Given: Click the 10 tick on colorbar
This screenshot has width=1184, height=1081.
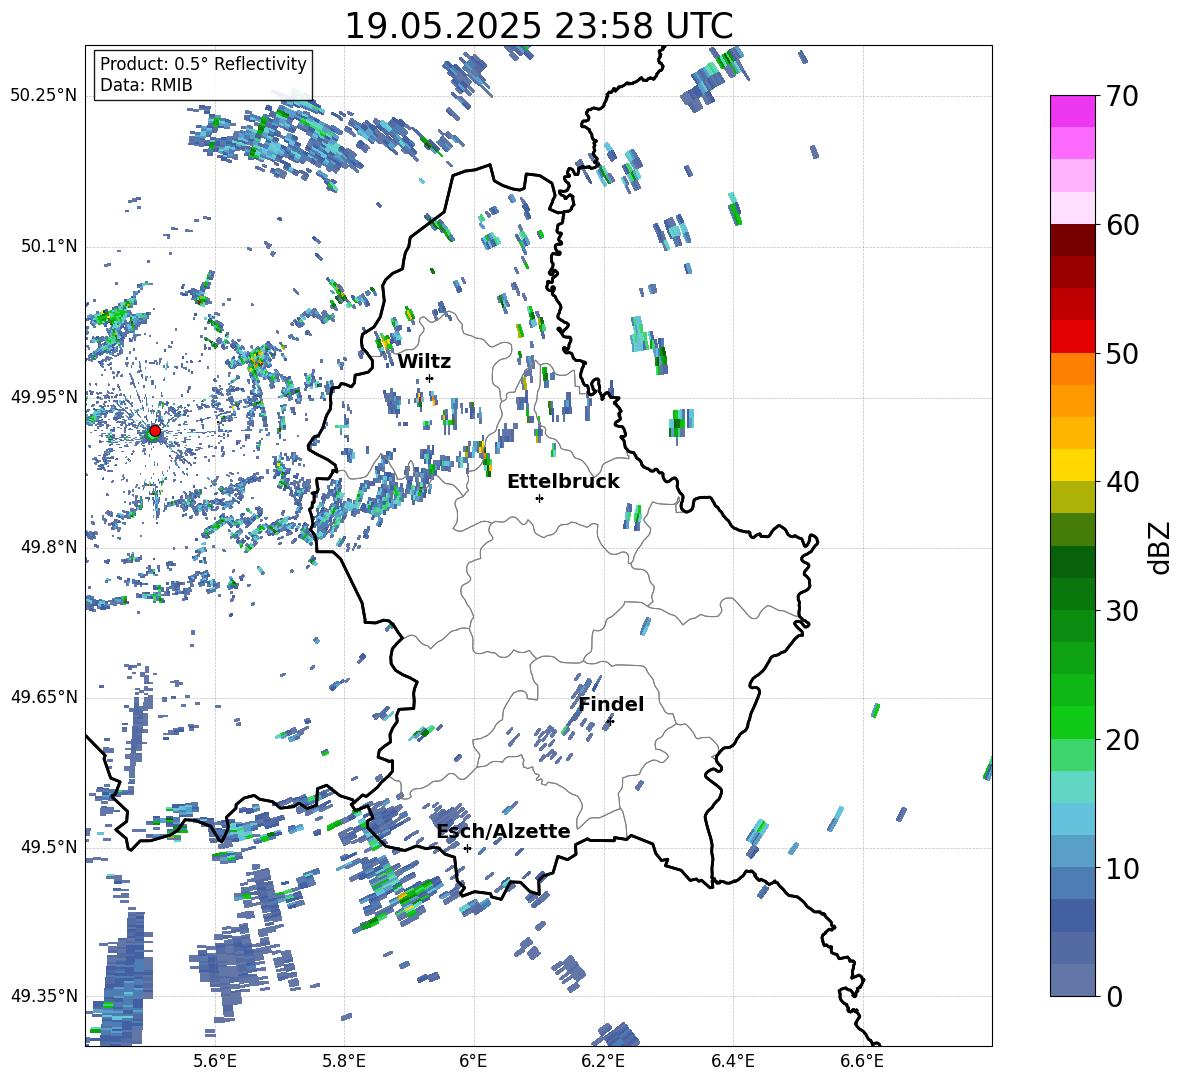Looking at the screenshot, I should coord(1122,868).
